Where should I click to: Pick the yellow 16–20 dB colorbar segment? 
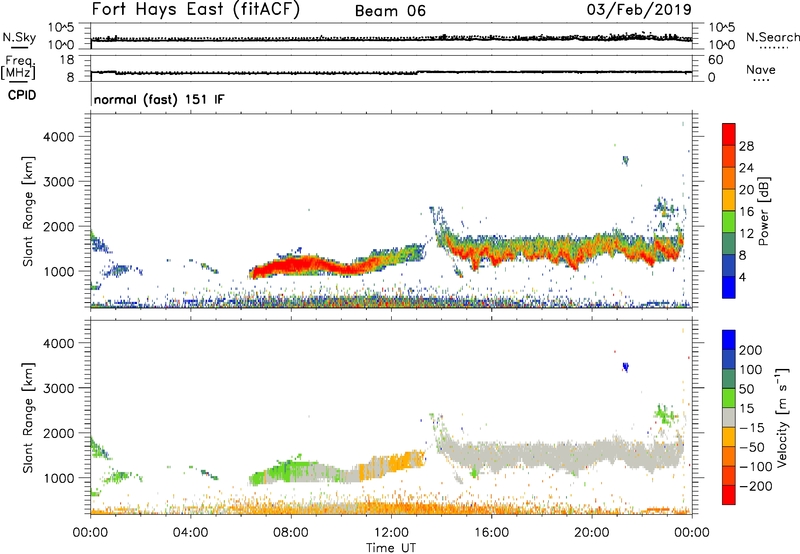point(729,200)
